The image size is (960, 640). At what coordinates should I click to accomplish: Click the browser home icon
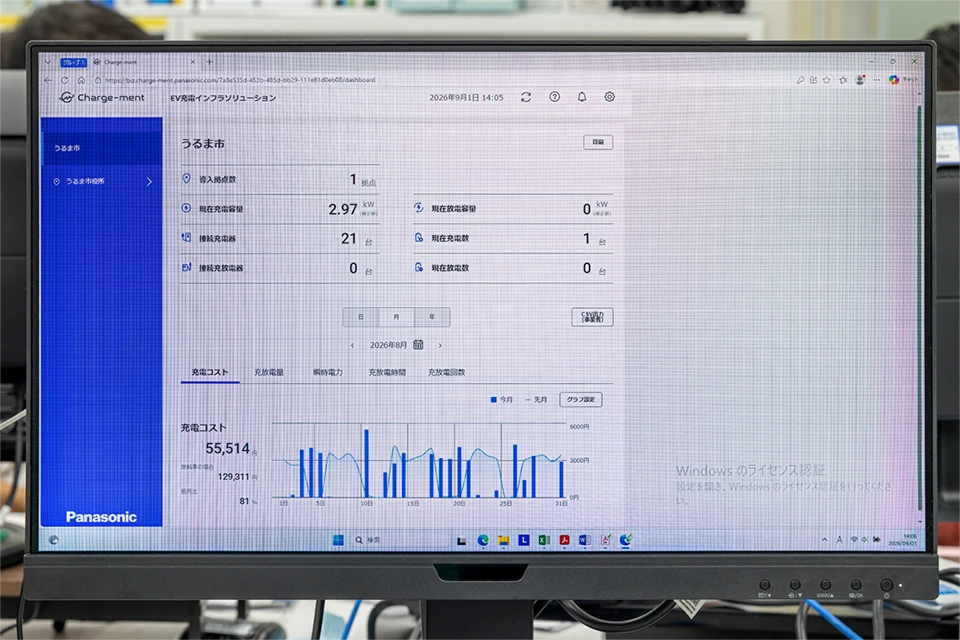pos(81,80)
